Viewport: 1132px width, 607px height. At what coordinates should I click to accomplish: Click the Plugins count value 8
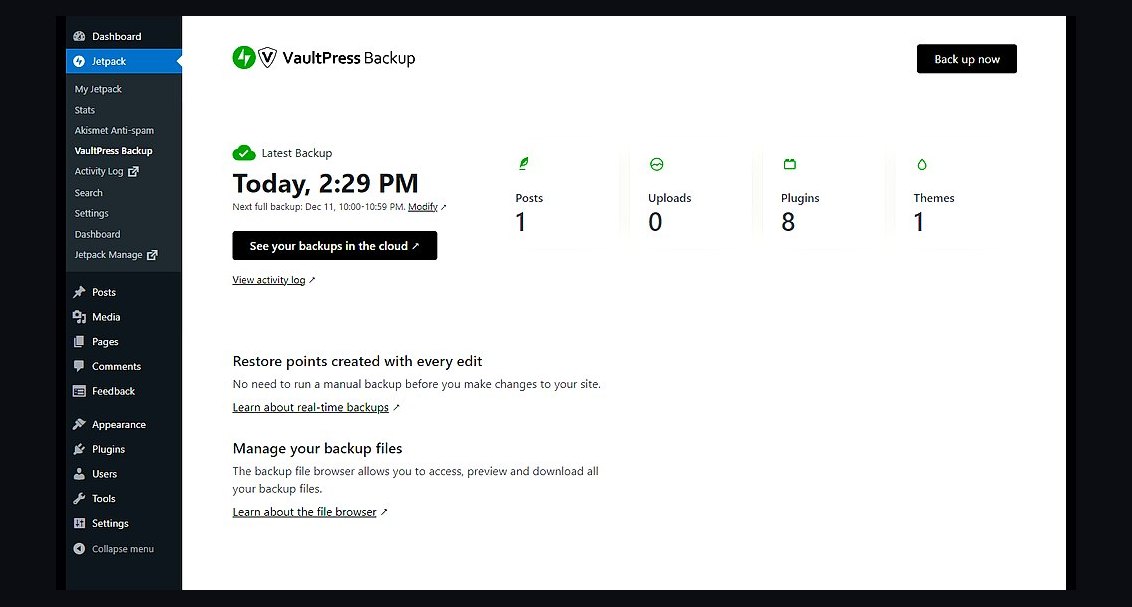788,222
